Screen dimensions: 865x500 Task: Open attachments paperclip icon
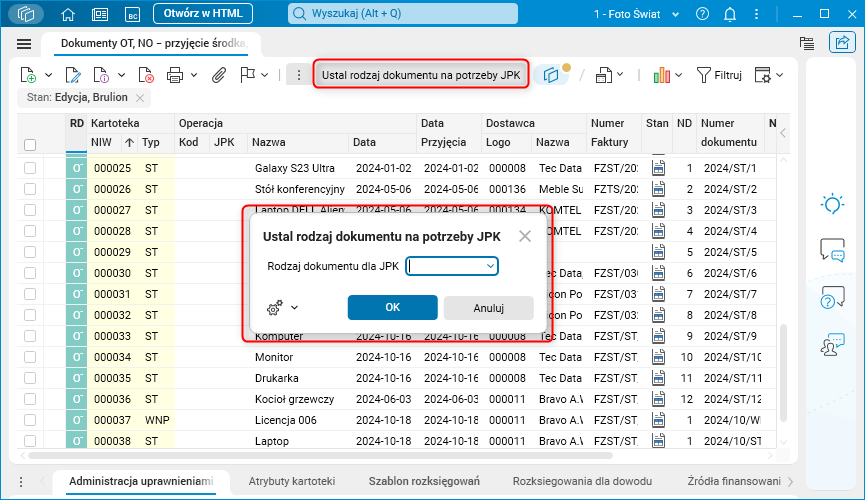pos(219,75)
